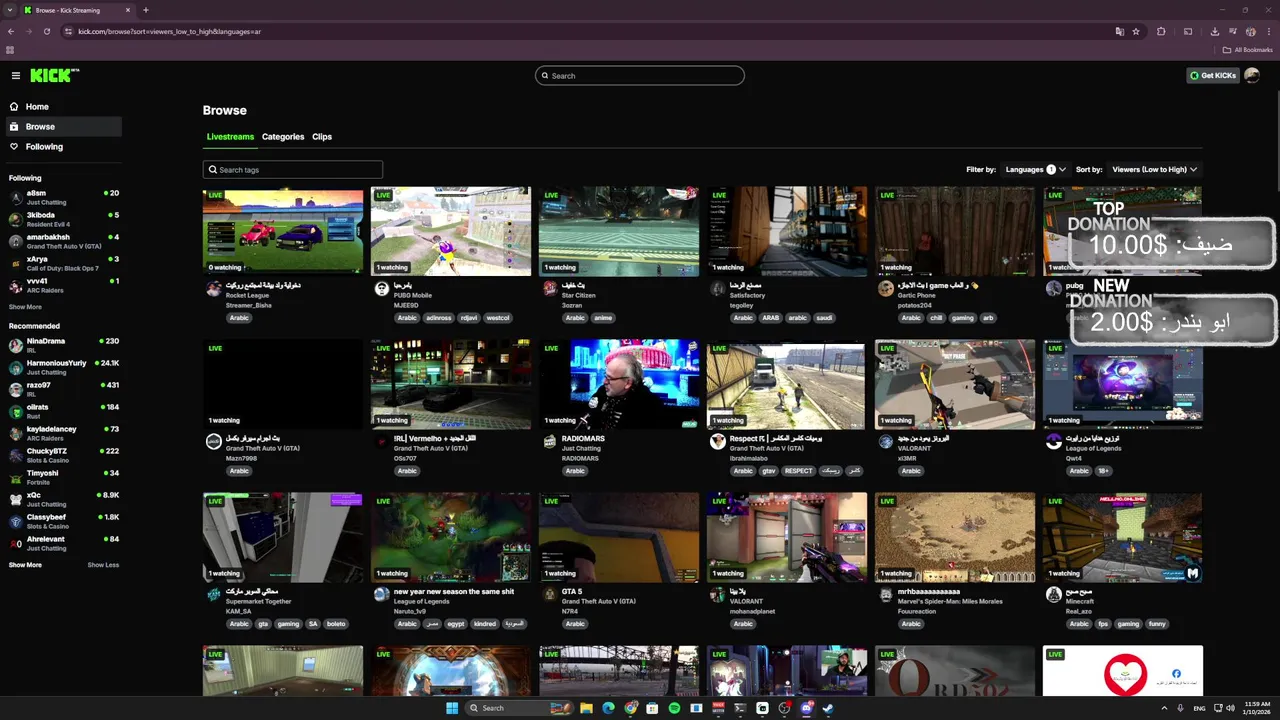Switch to the Categories tab
This screenshot has height=720, width=1280.
(x=283, y=137)
